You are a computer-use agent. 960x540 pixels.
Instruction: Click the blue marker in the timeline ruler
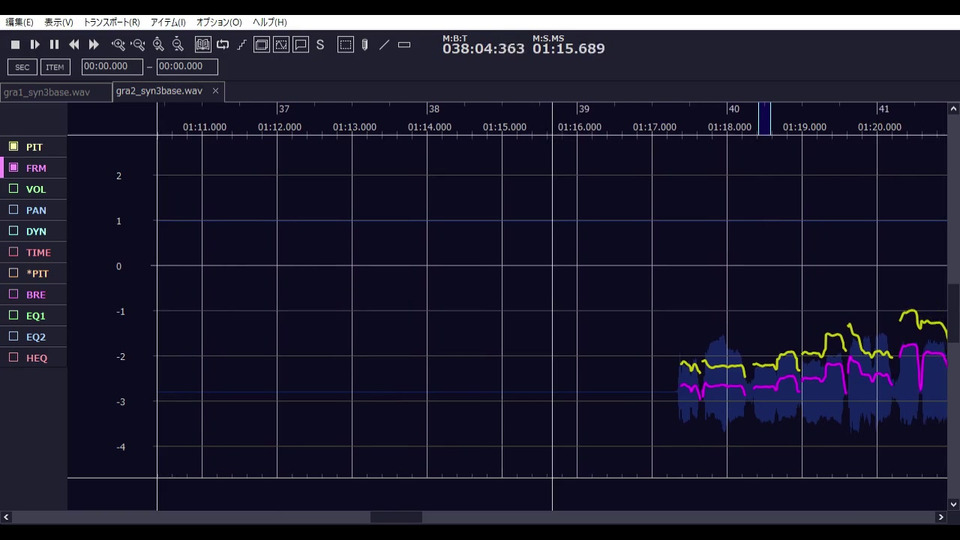764,119
